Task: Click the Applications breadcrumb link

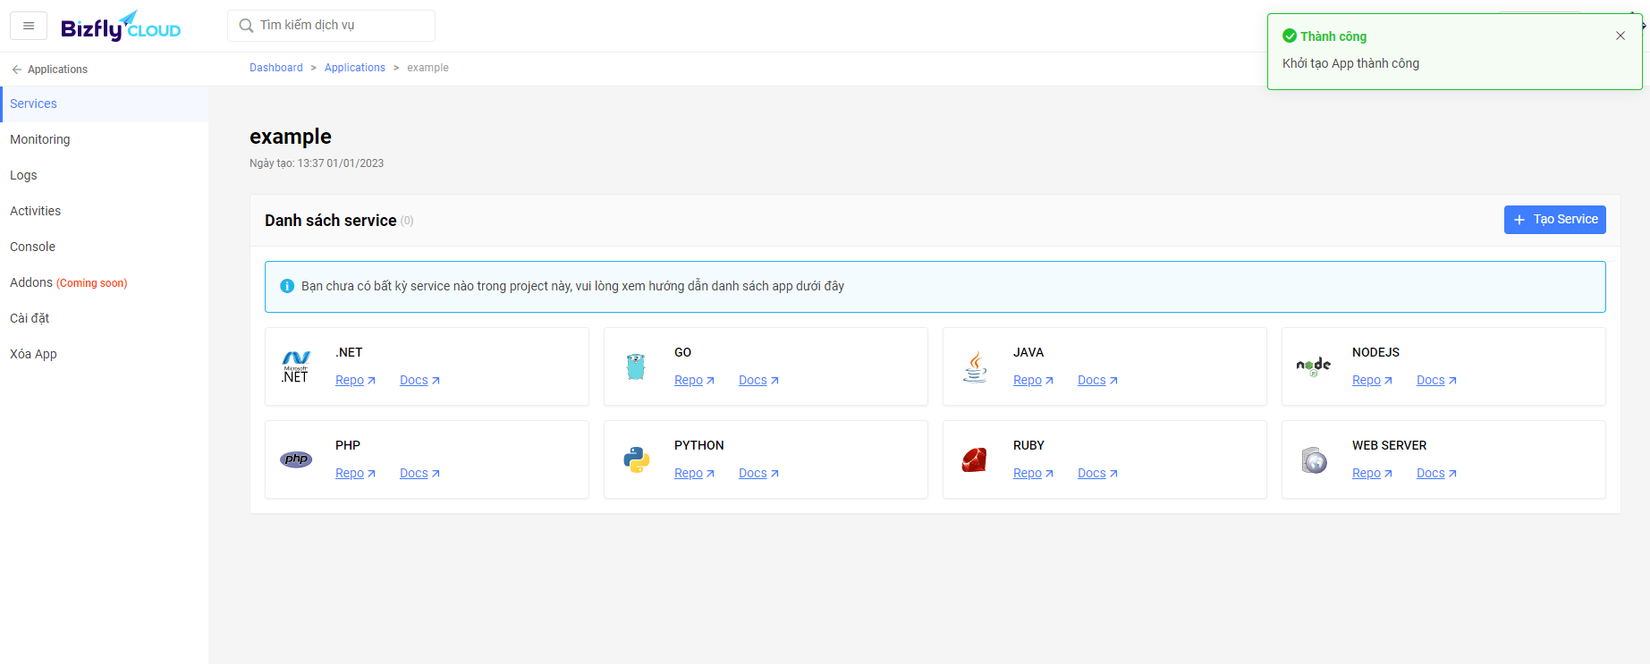Action: click(354, 68)
